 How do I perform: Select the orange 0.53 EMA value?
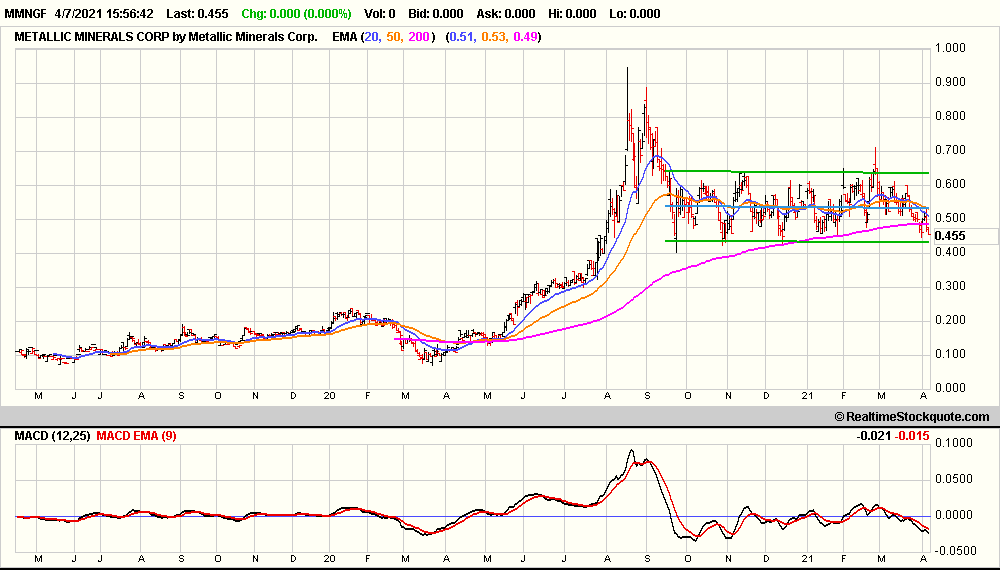coord(493,37)
